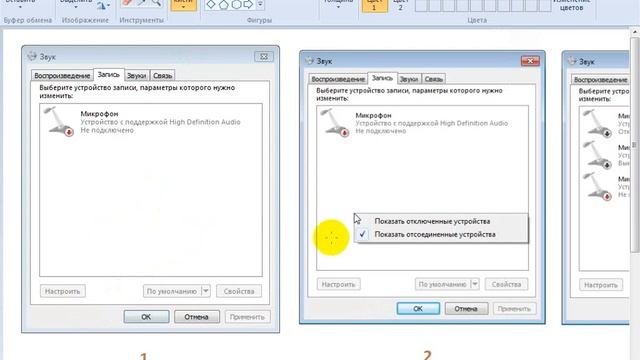Viewport: 640px width, 360px height.
Task: Click the speaker icon in left Звук title bar
Action: point(32,56)
